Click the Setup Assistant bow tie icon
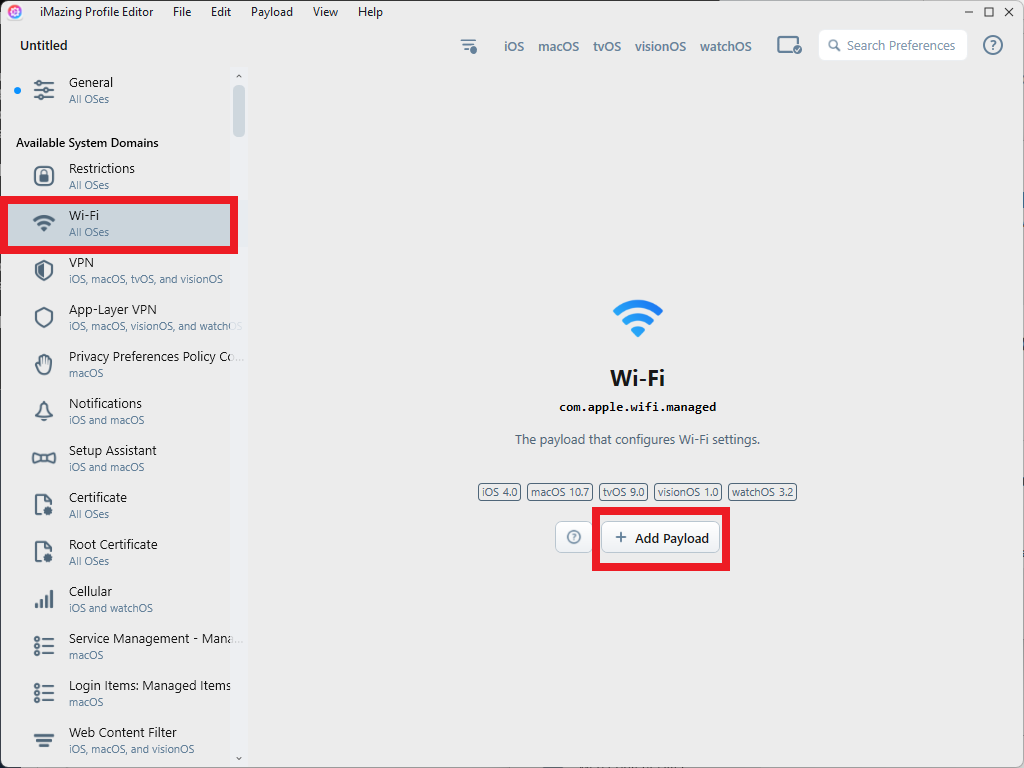The height and width of the screenshot is (768, 1024). click(44, 458)
